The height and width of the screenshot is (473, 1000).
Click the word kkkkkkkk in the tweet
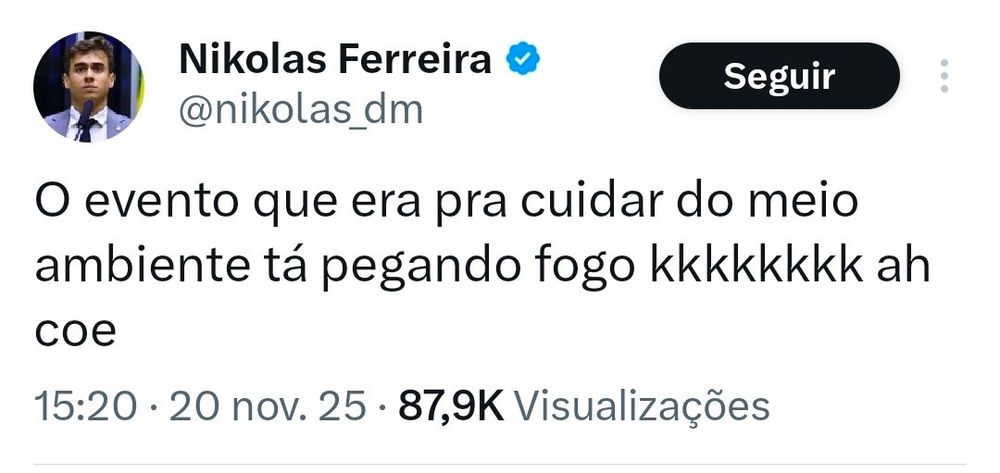[756, 268]
